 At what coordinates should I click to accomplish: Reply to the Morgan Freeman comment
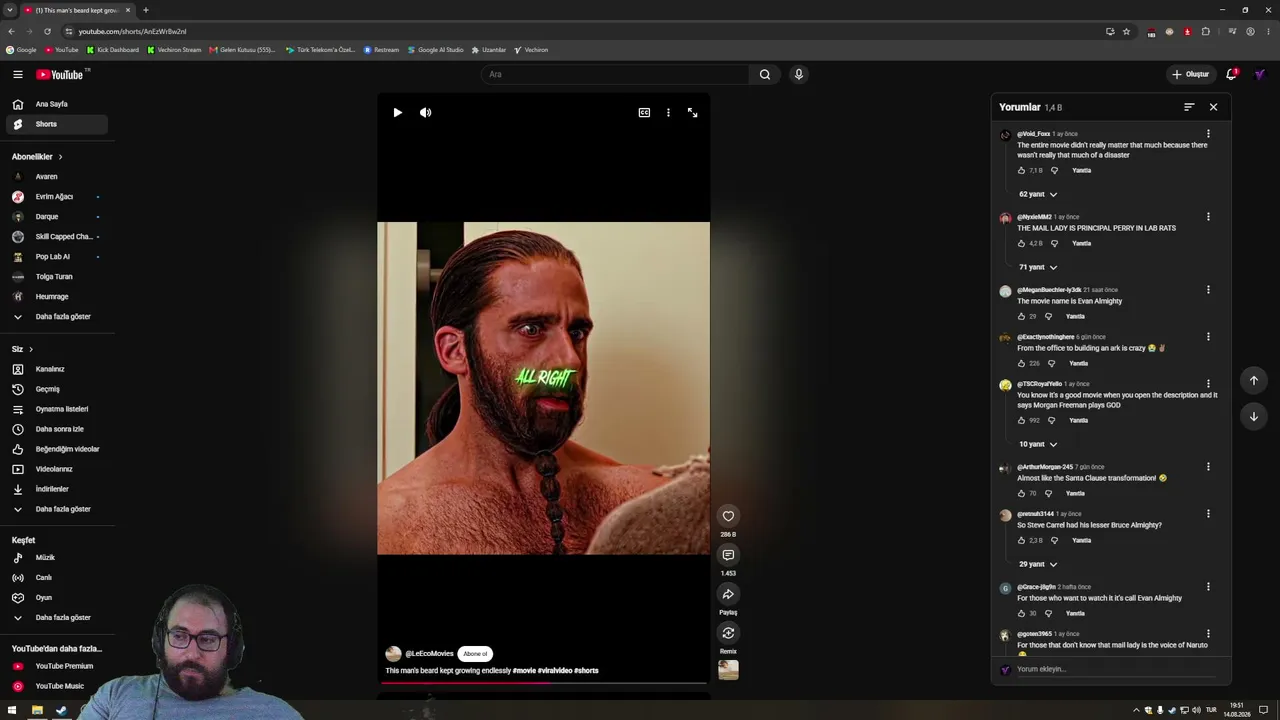(x=1078, y=421)
